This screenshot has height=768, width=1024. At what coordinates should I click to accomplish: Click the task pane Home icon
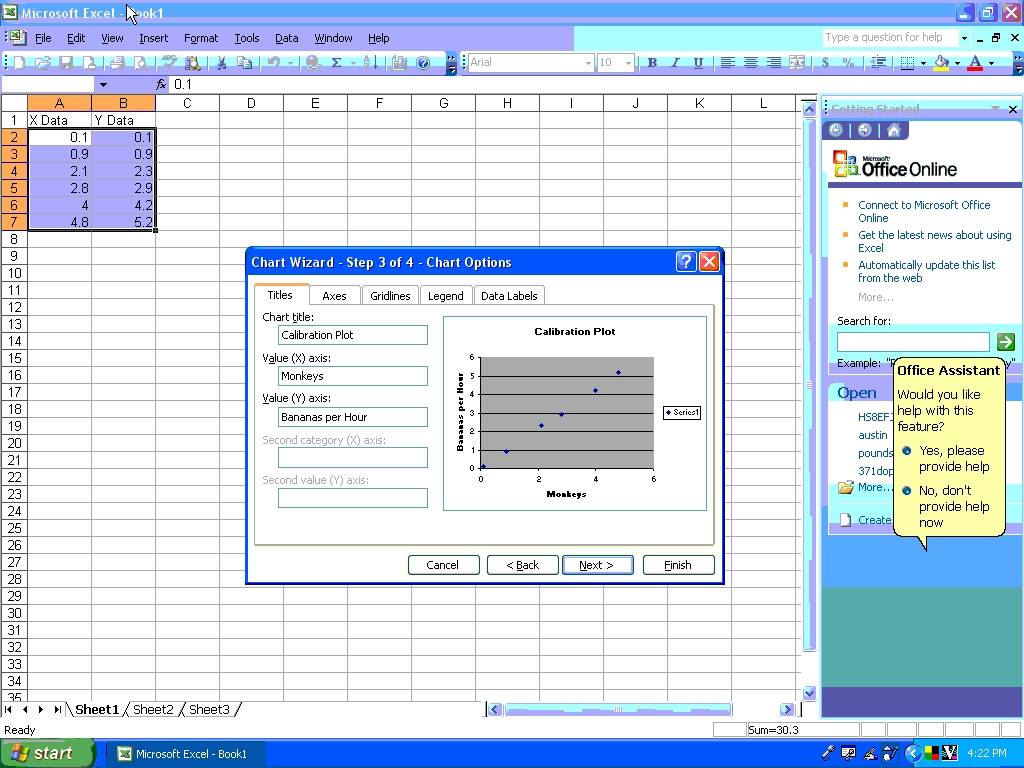[893, 130]
